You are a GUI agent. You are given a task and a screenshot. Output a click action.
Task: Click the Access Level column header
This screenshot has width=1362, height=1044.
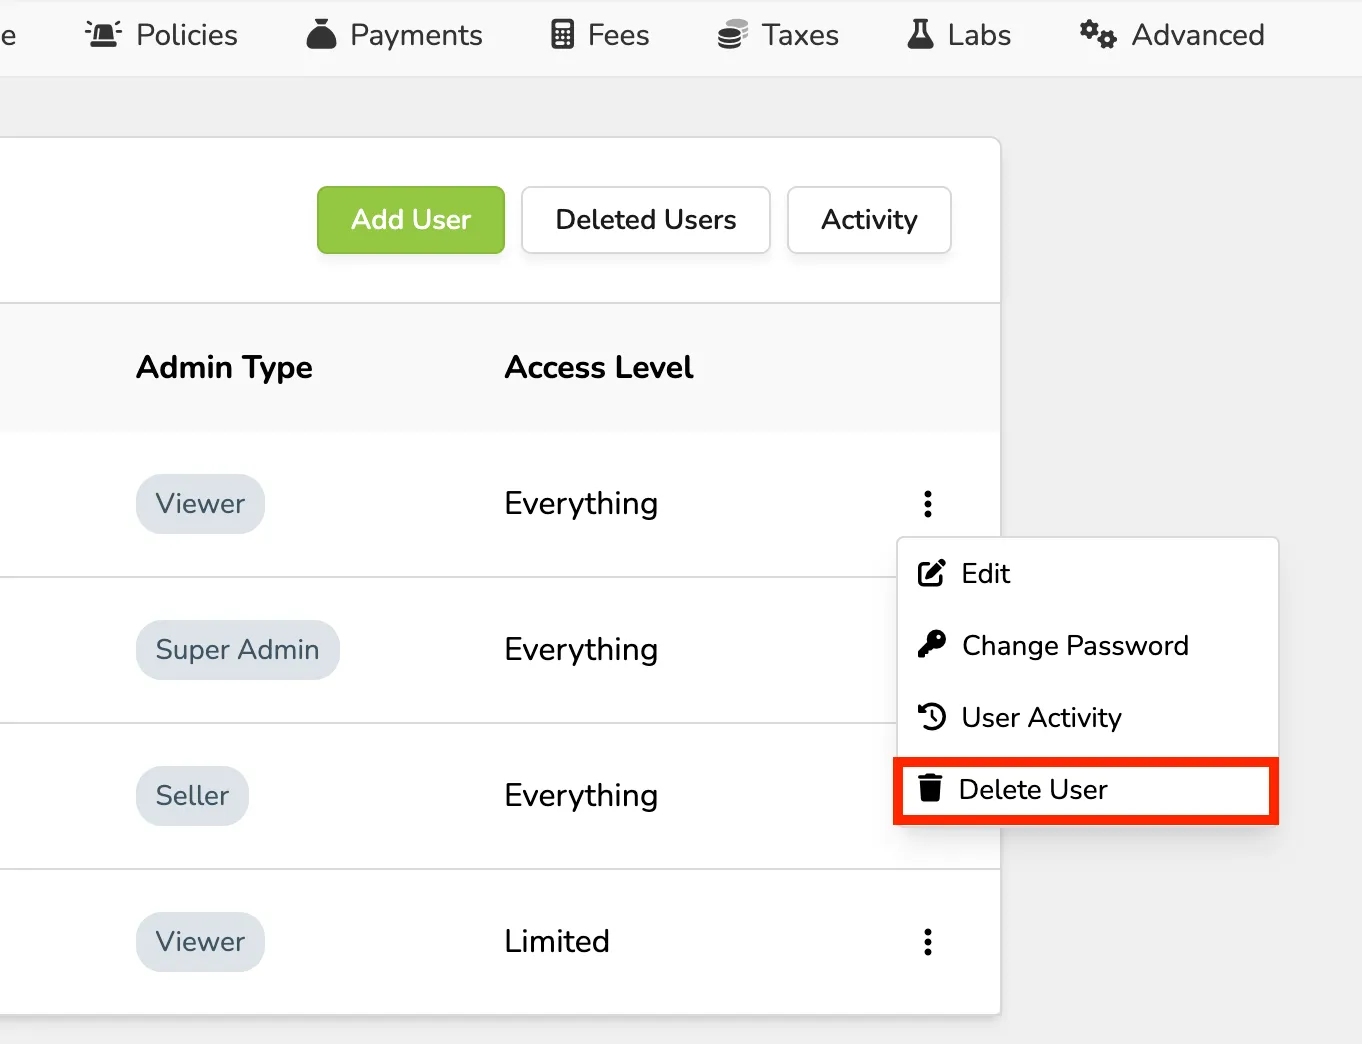(x=599, y=368)
